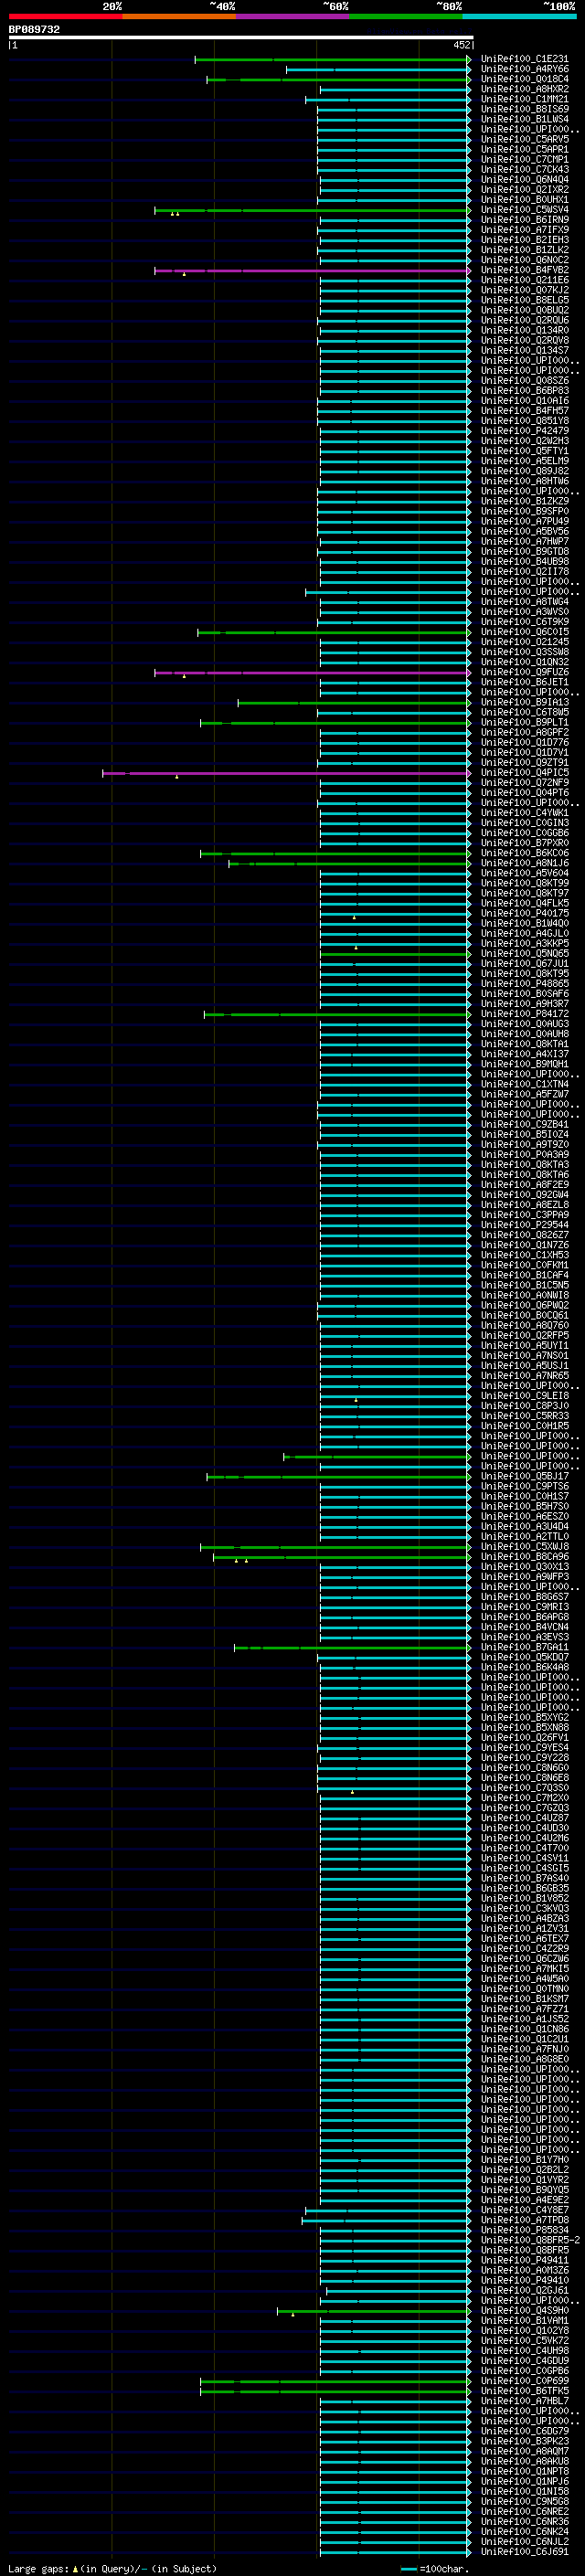Select label UniRef100_B3PK23

[x=524, y=2440]
